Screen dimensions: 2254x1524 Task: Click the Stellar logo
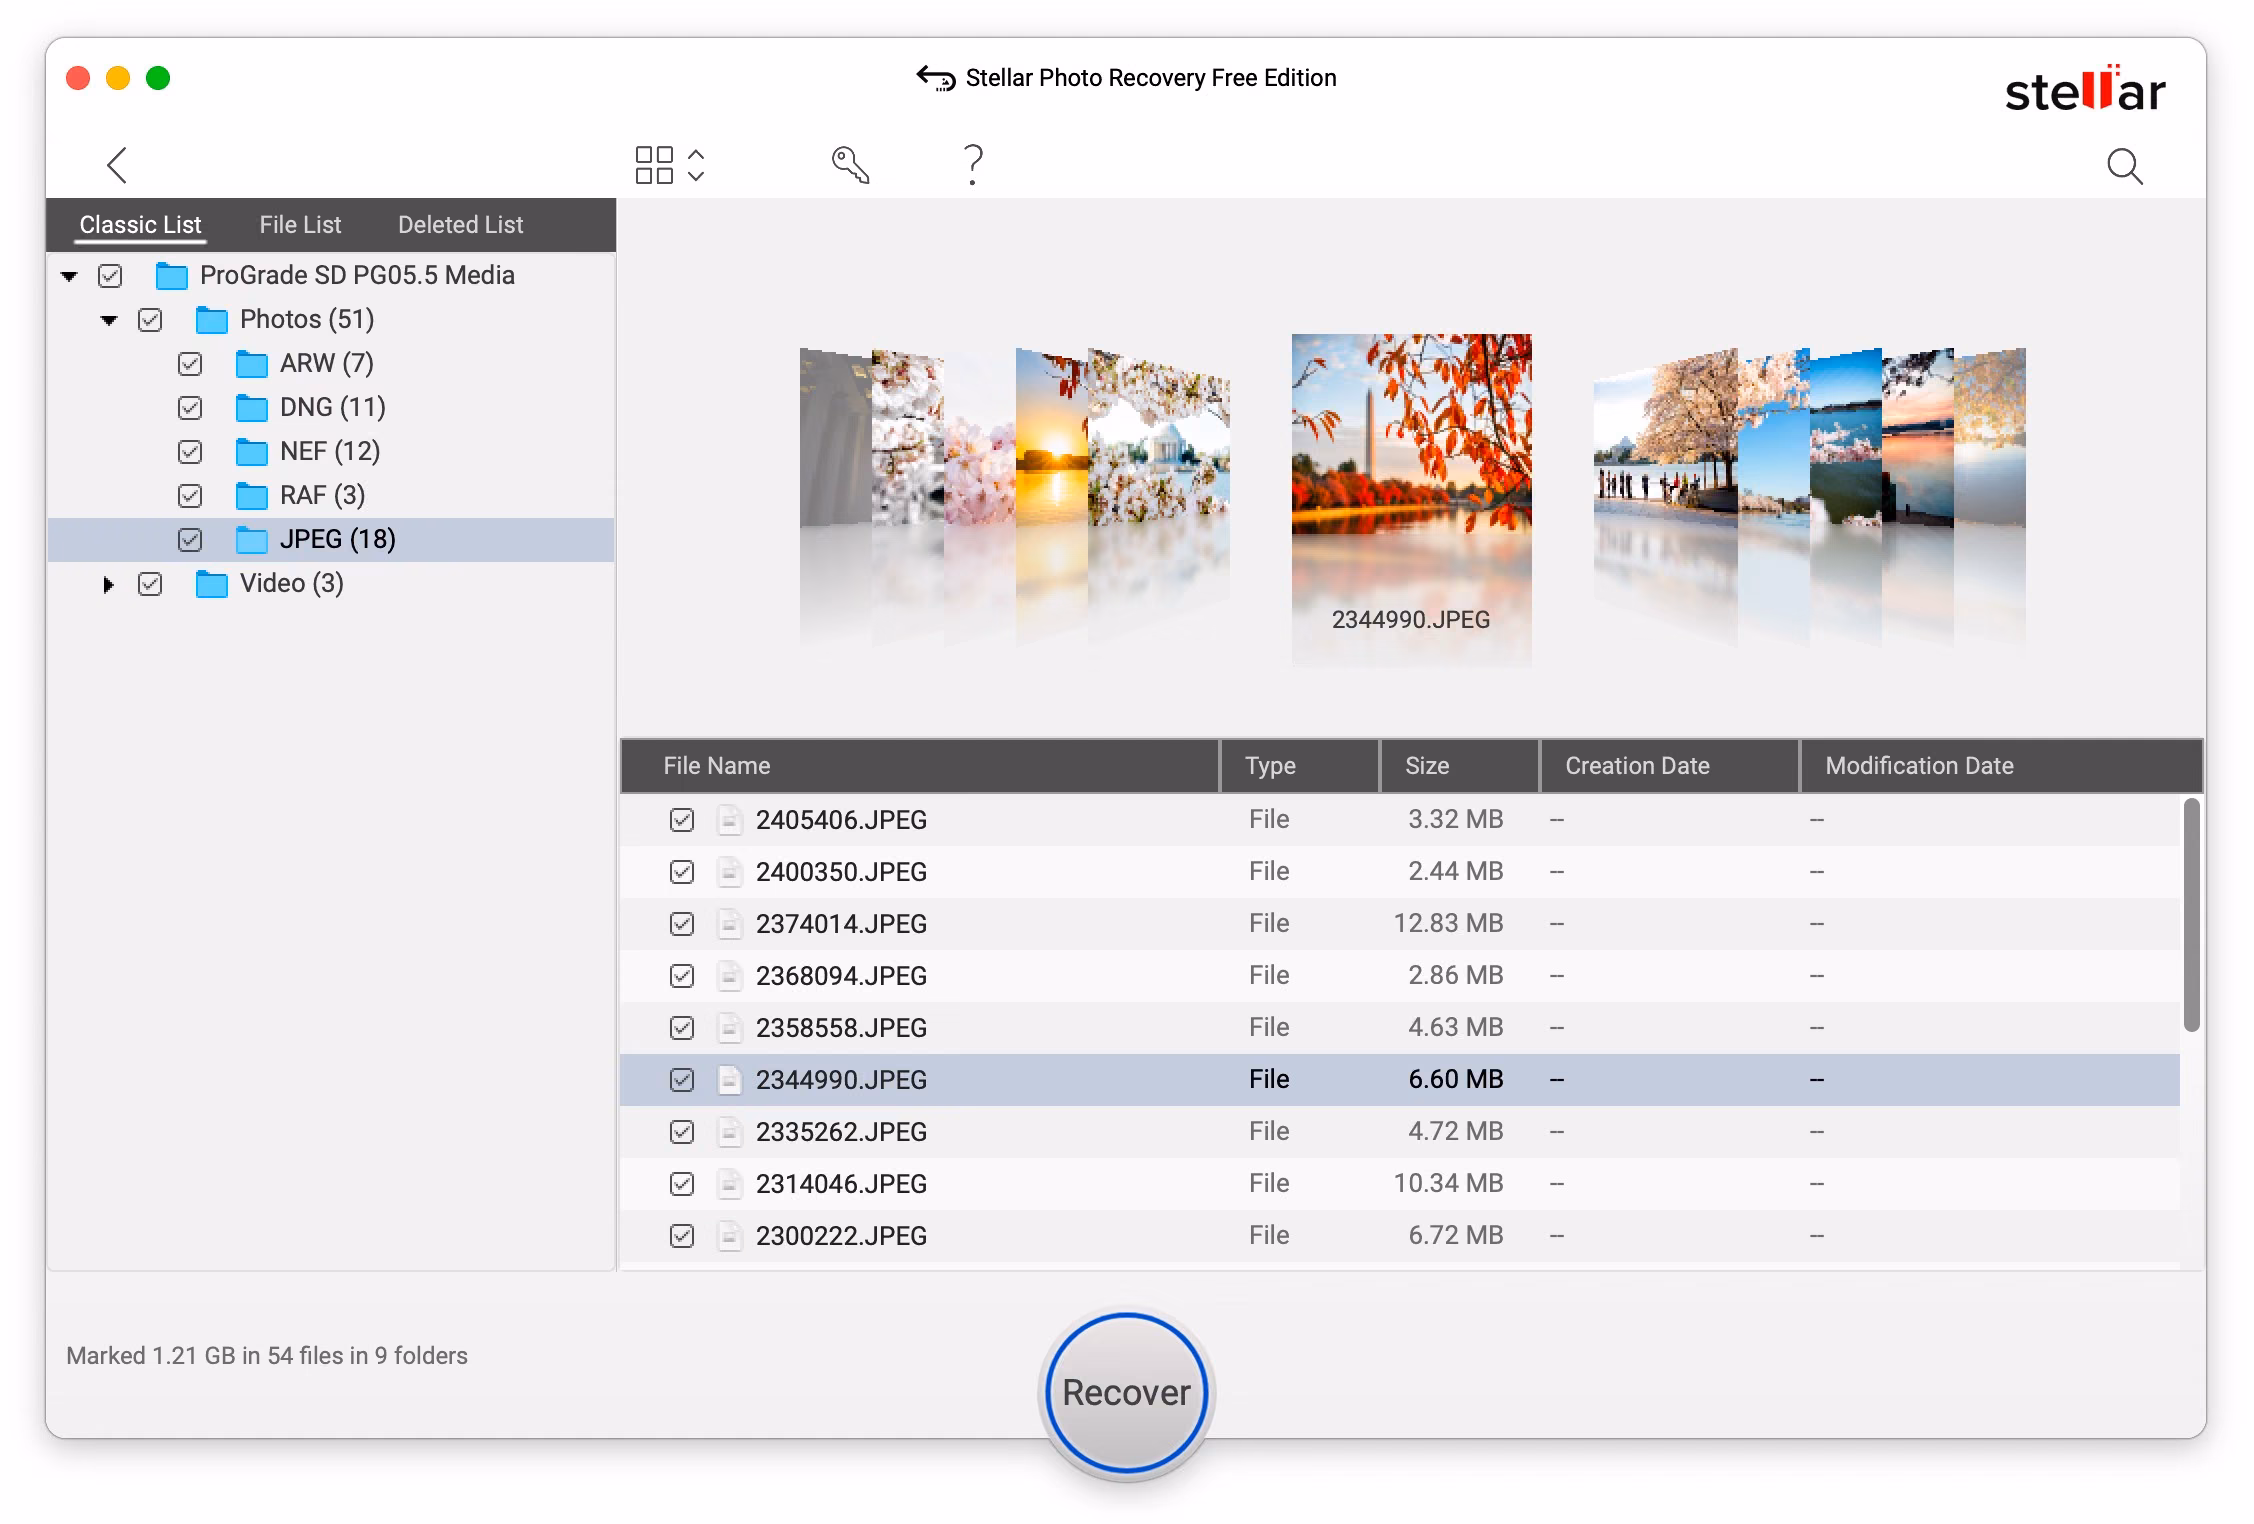pyautogui.click(x=2085, y=90)
